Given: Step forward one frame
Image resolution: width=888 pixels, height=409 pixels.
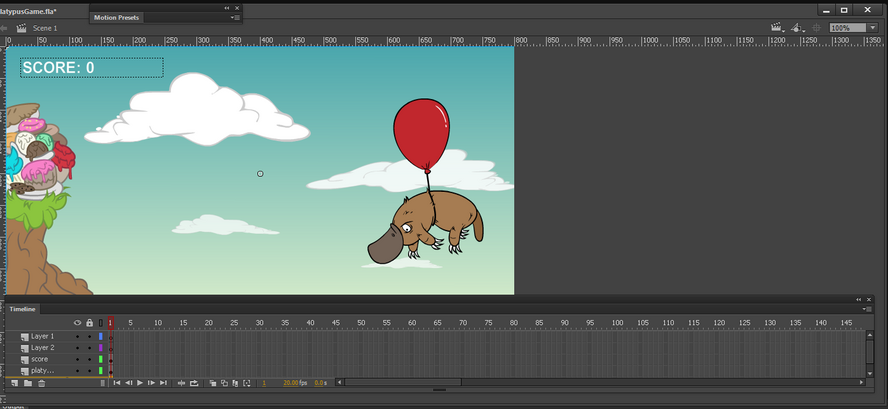Looking at the screenshot, I should pyautogui.click(x=151, y=383).
